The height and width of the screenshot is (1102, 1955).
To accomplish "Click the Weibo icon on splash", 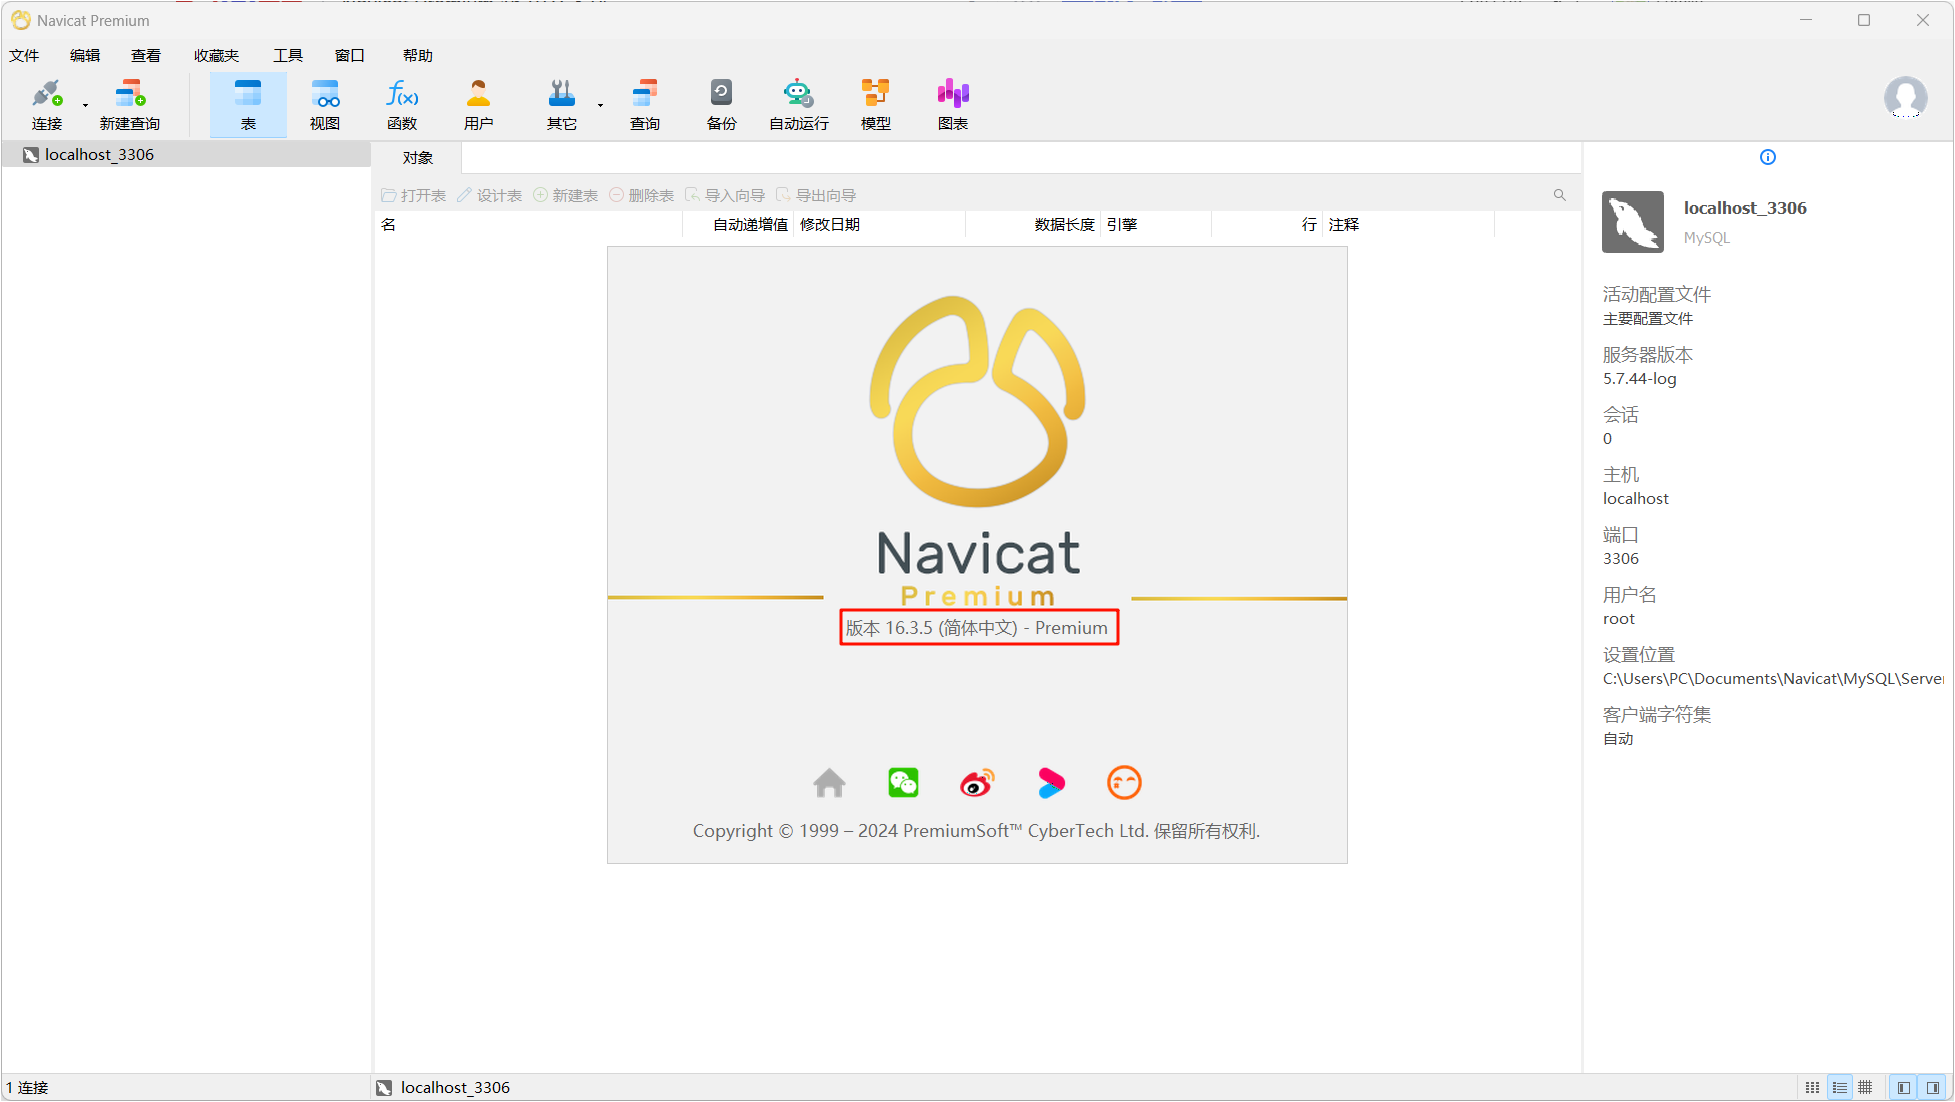I will coord(977,782).
